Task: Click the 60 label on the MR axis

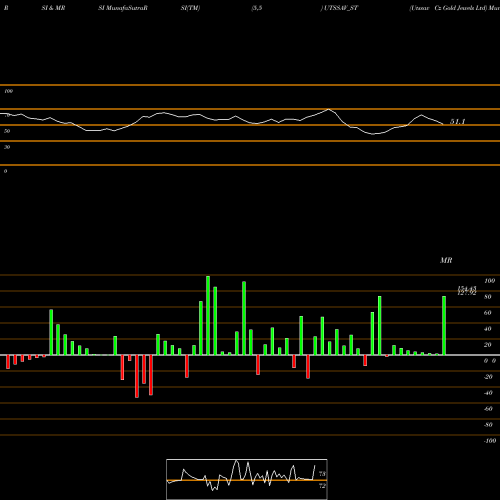Action: pos(488,313)
